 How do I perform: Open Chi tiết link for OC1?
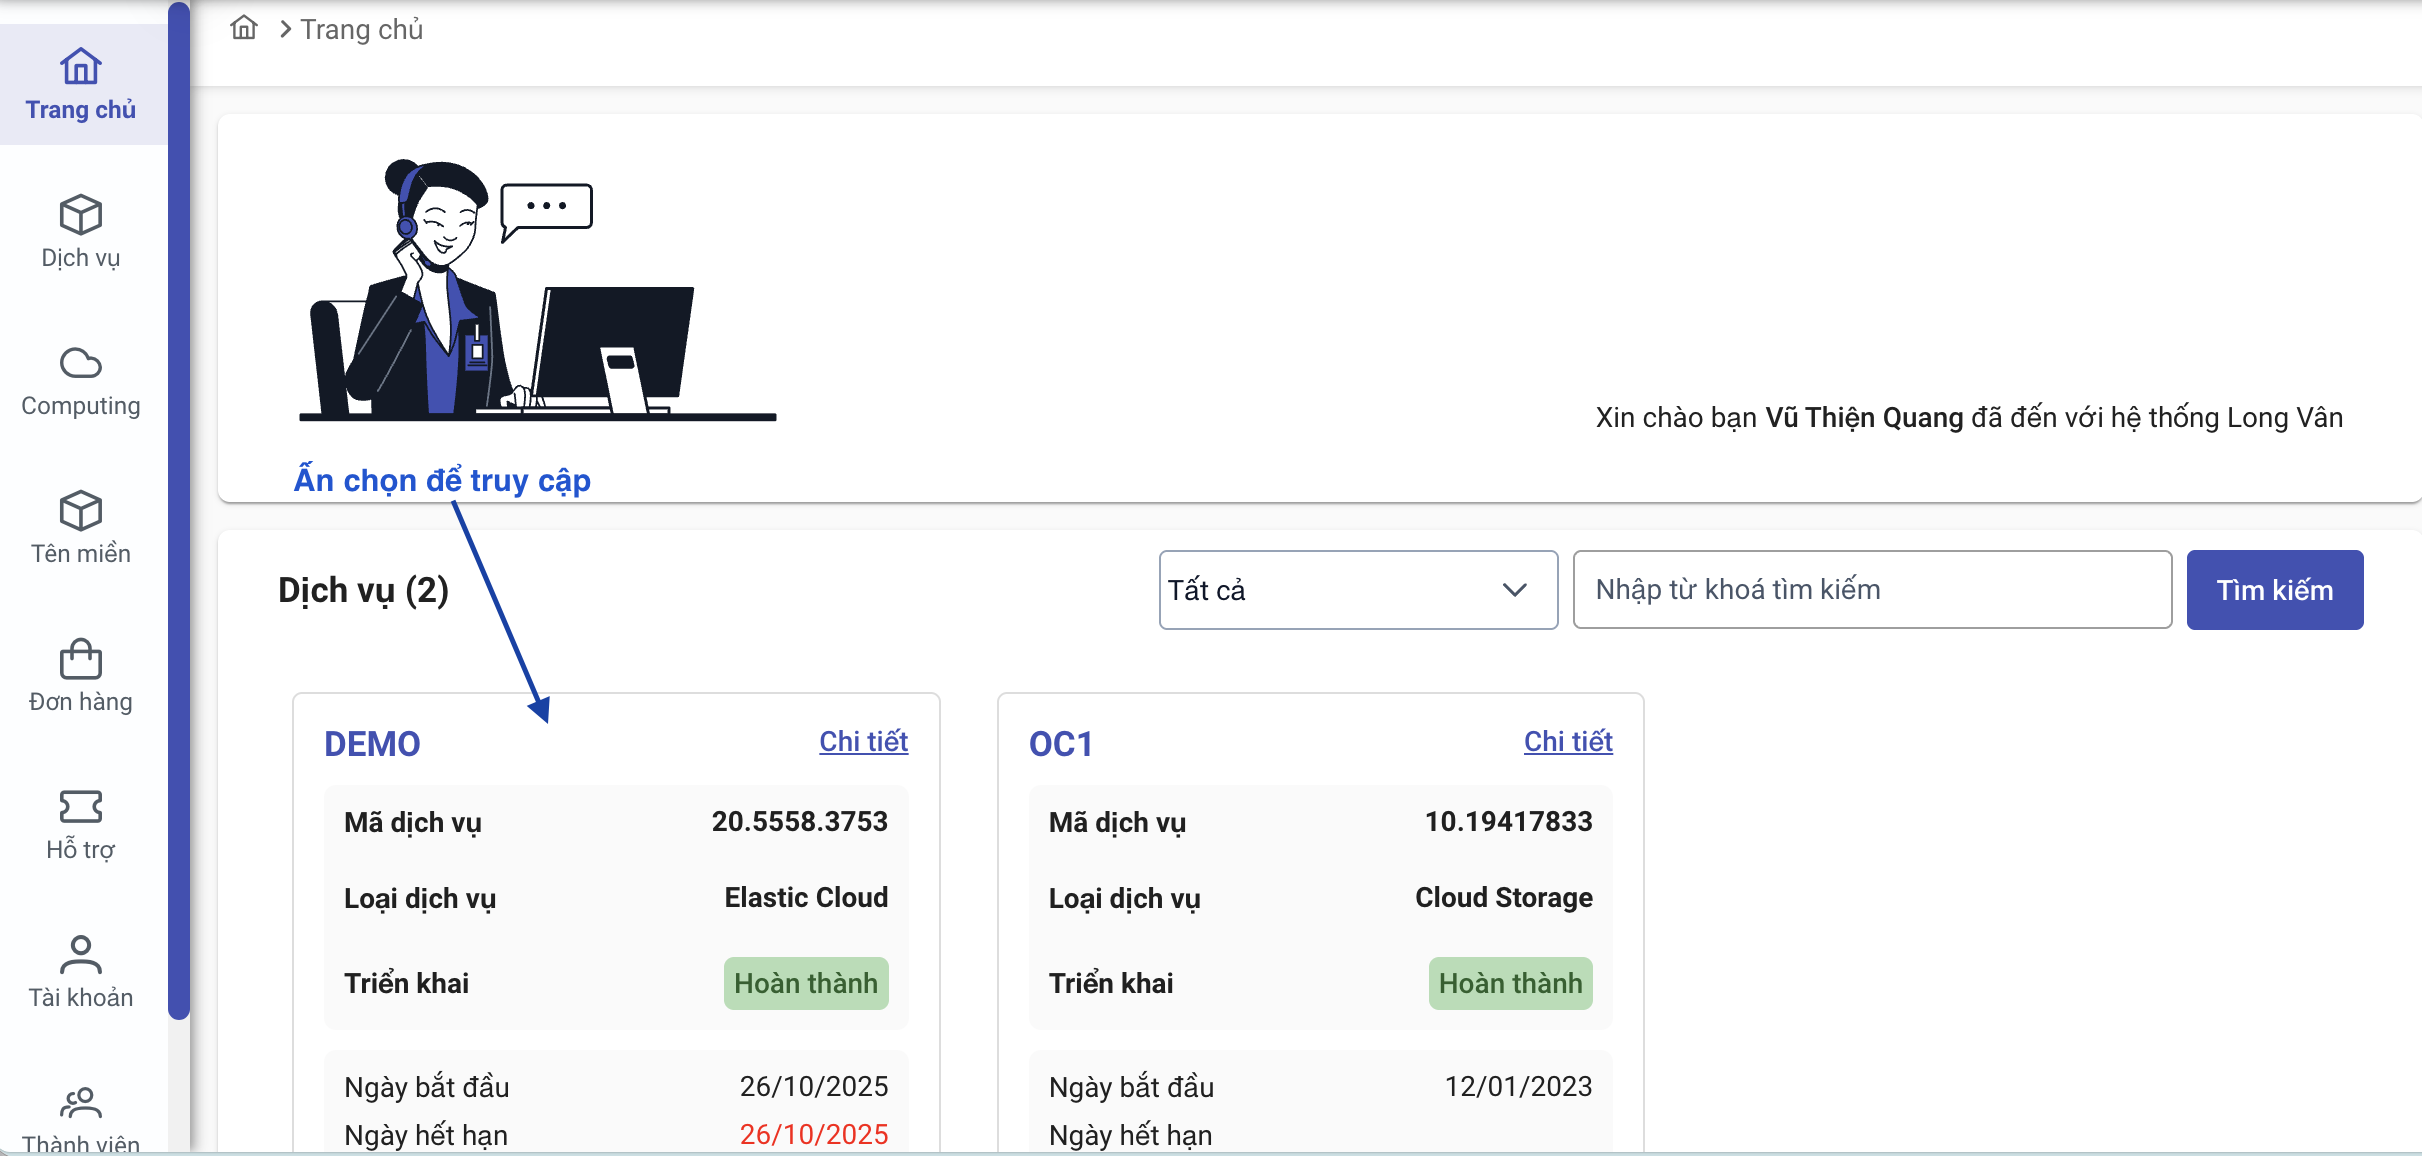coord(1567,741)
